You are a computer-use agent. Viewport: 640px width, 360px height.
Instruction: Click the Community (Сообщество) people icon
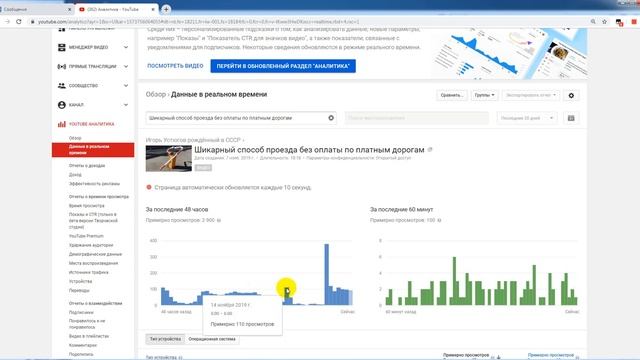coord(62,86)
